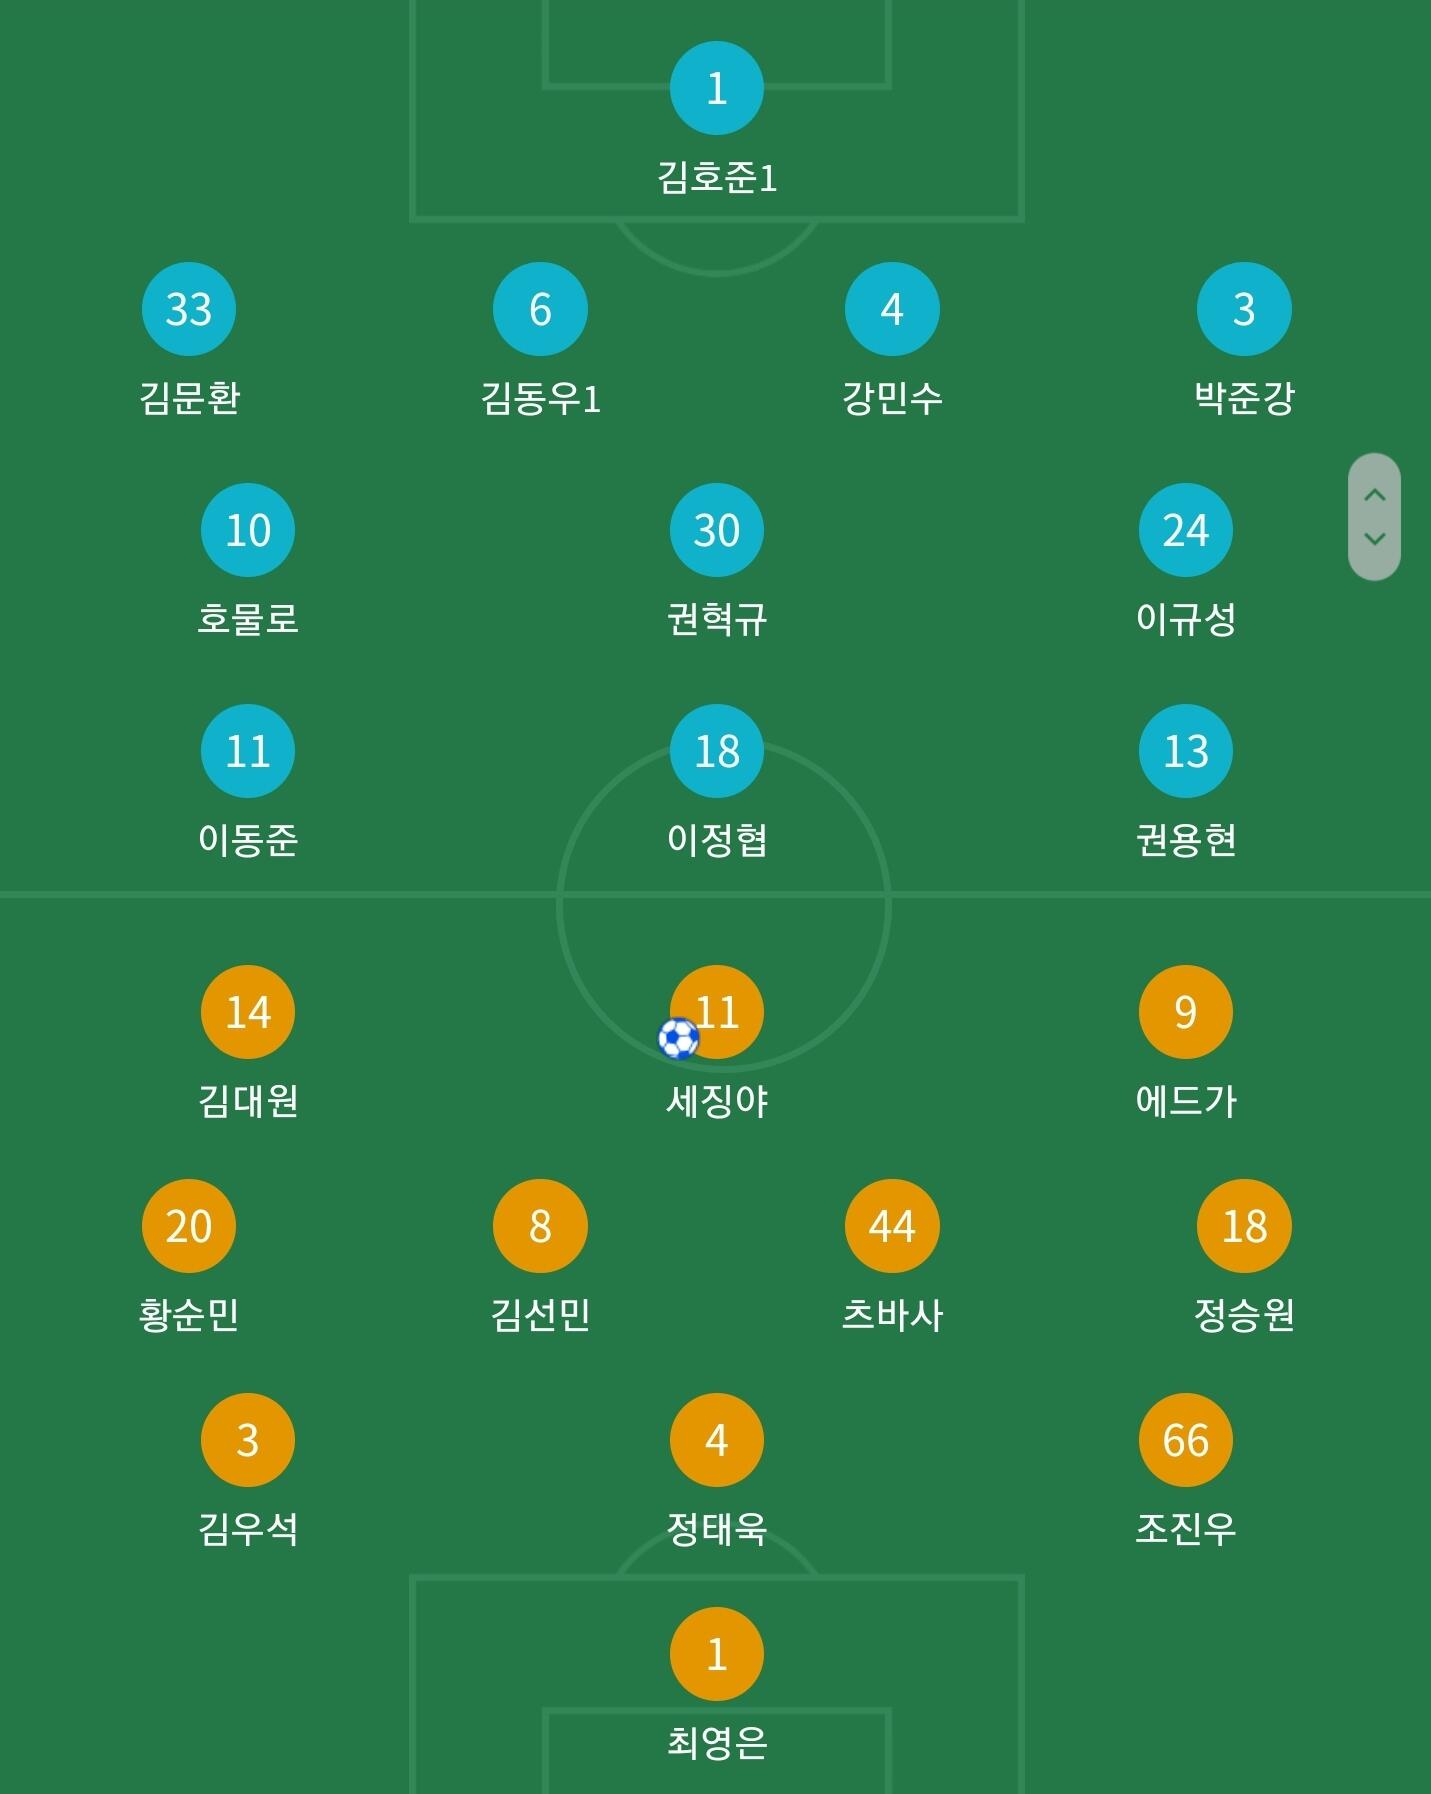This screenshot has width=1431, height=1794.
Task: Click the scroll up chevron arrow
Action: pos(1375,495)
